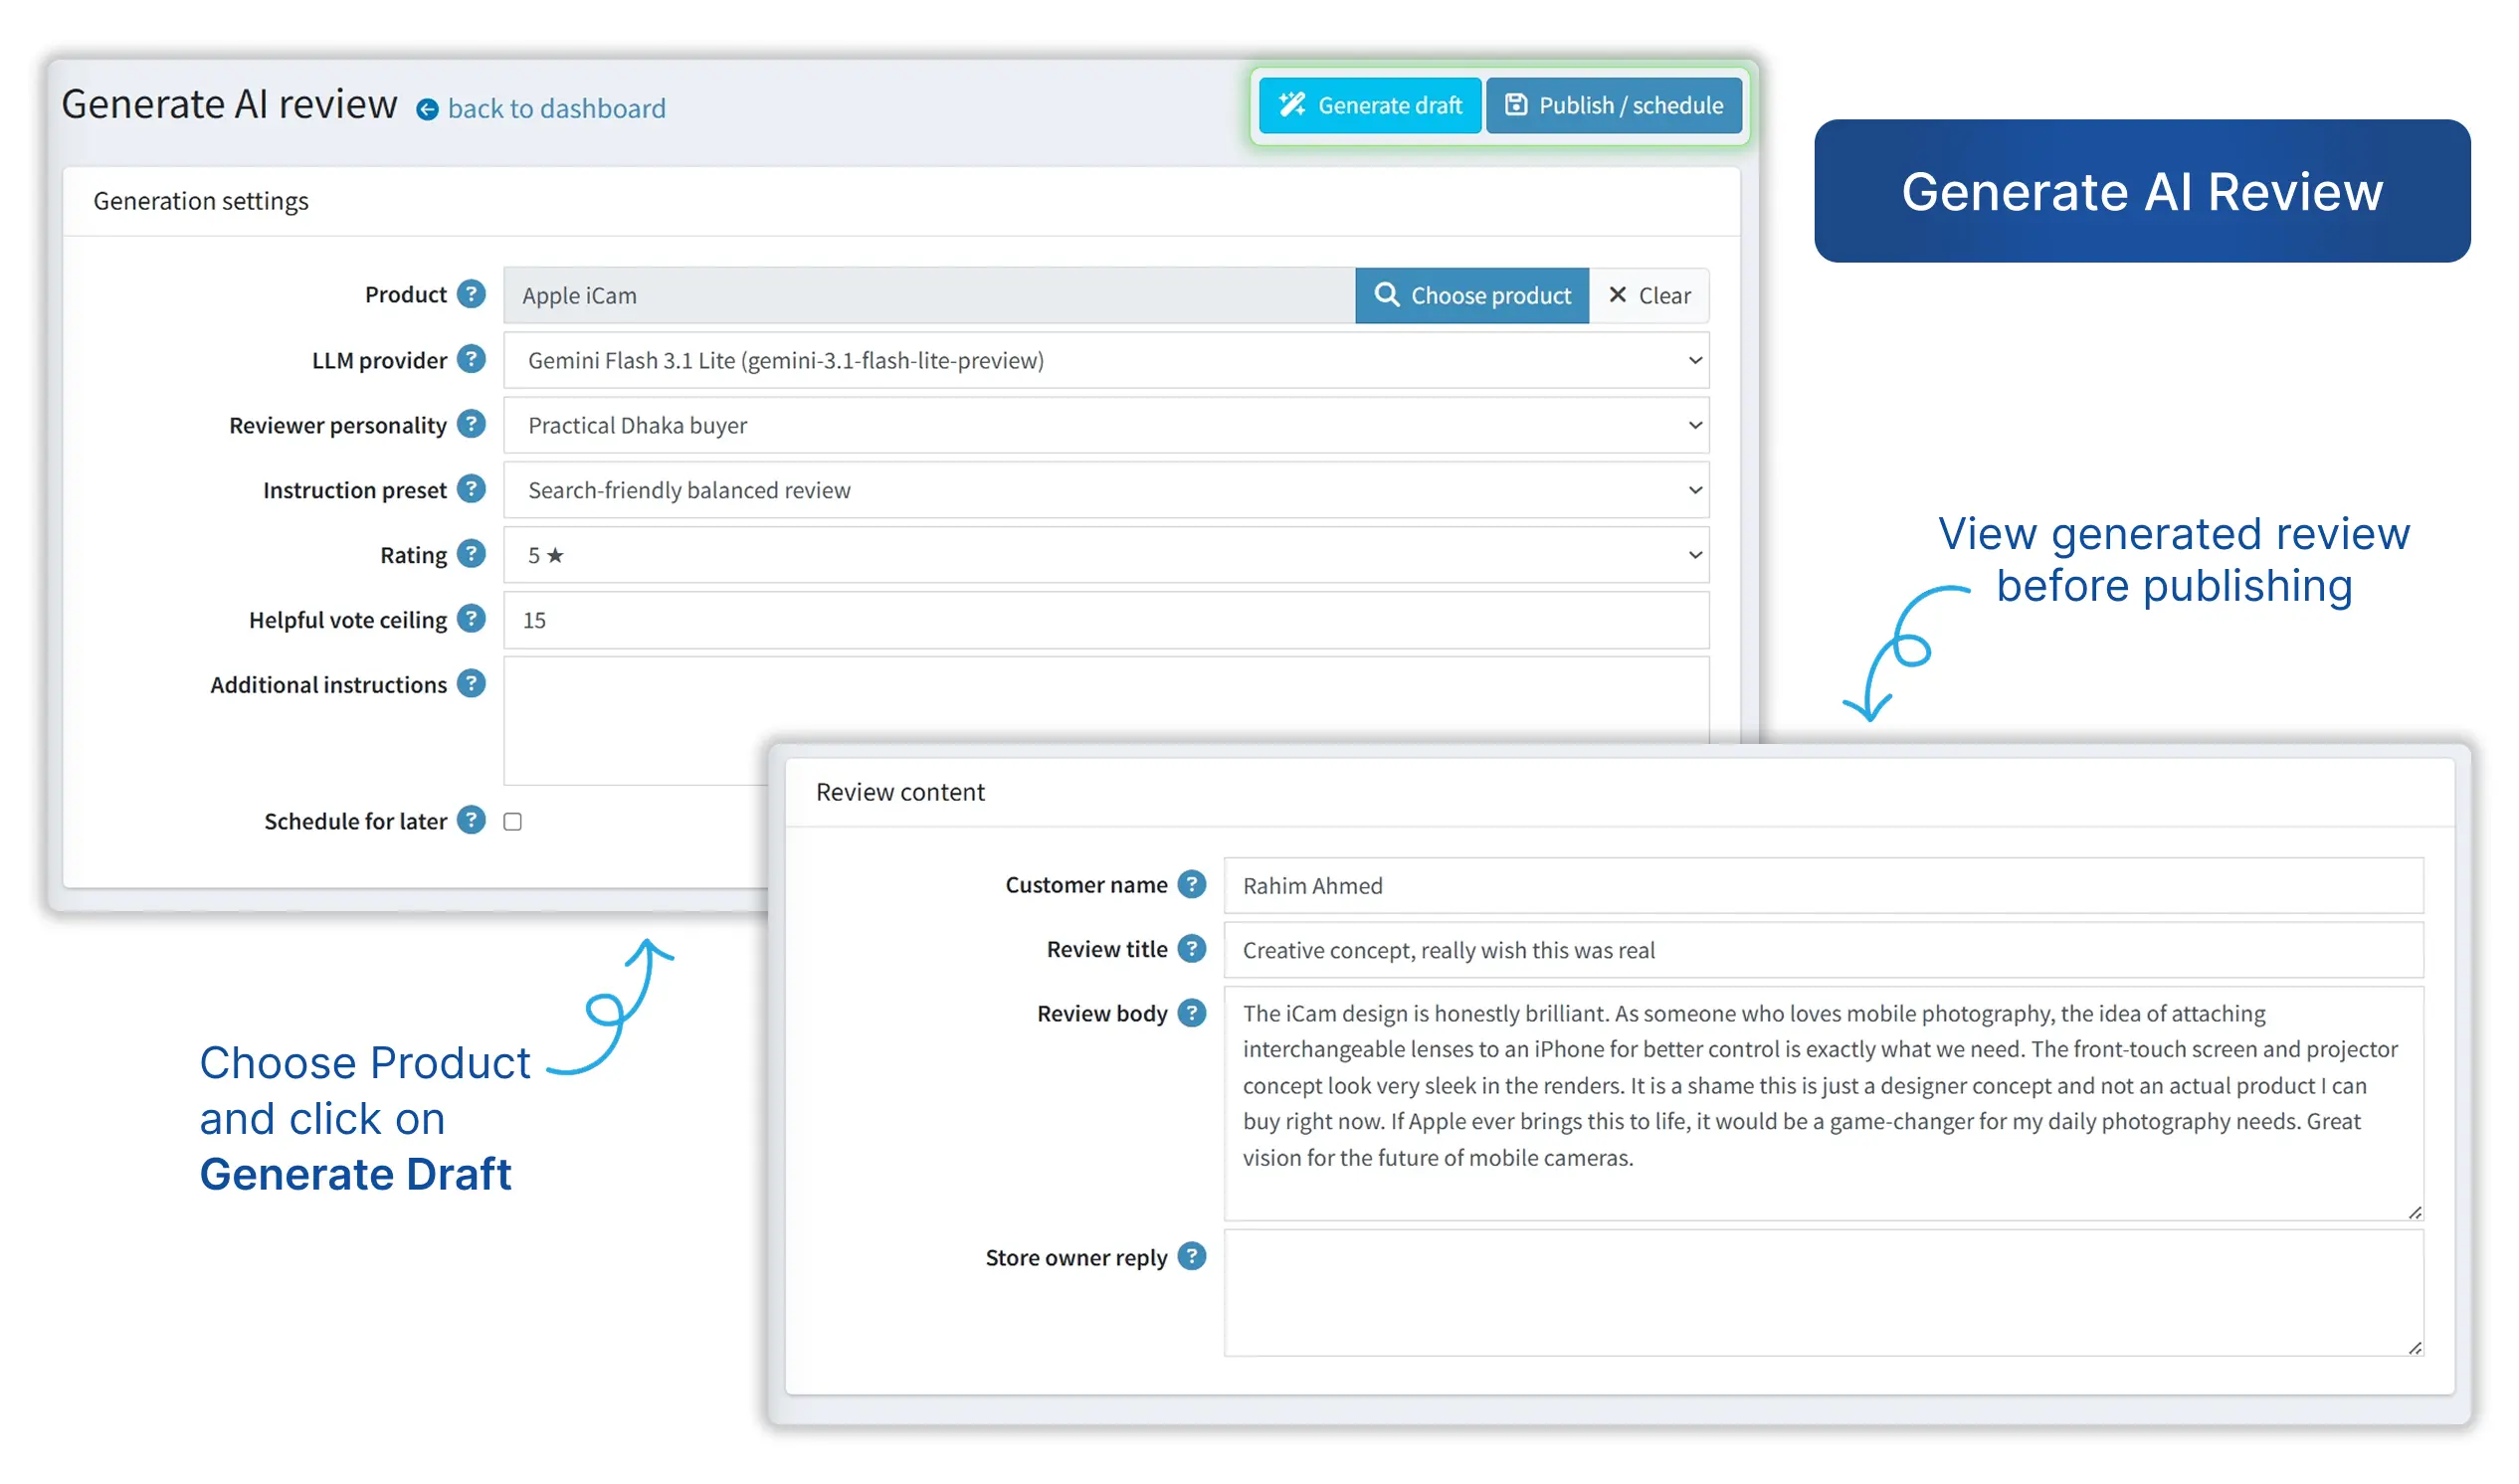Click the Review body help icon
This screenshot has height=1484, width=2519.
click(1192, 1013)
